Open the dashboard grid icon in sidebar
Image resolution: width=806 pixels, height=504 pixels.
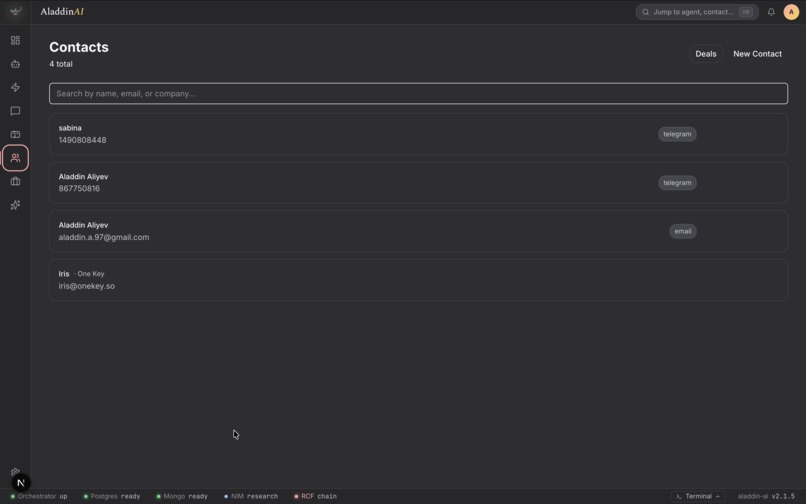[15, 40]
